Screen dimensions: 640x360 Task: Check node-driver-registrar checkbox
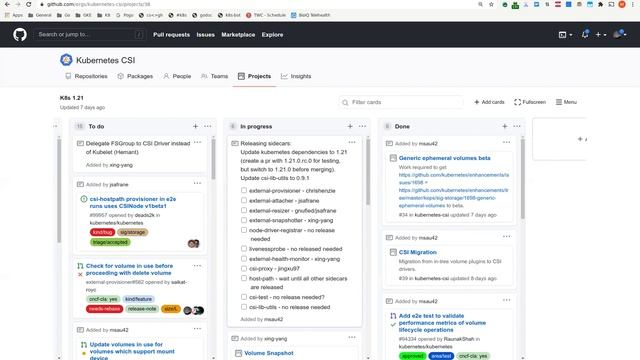pos(244,230)
